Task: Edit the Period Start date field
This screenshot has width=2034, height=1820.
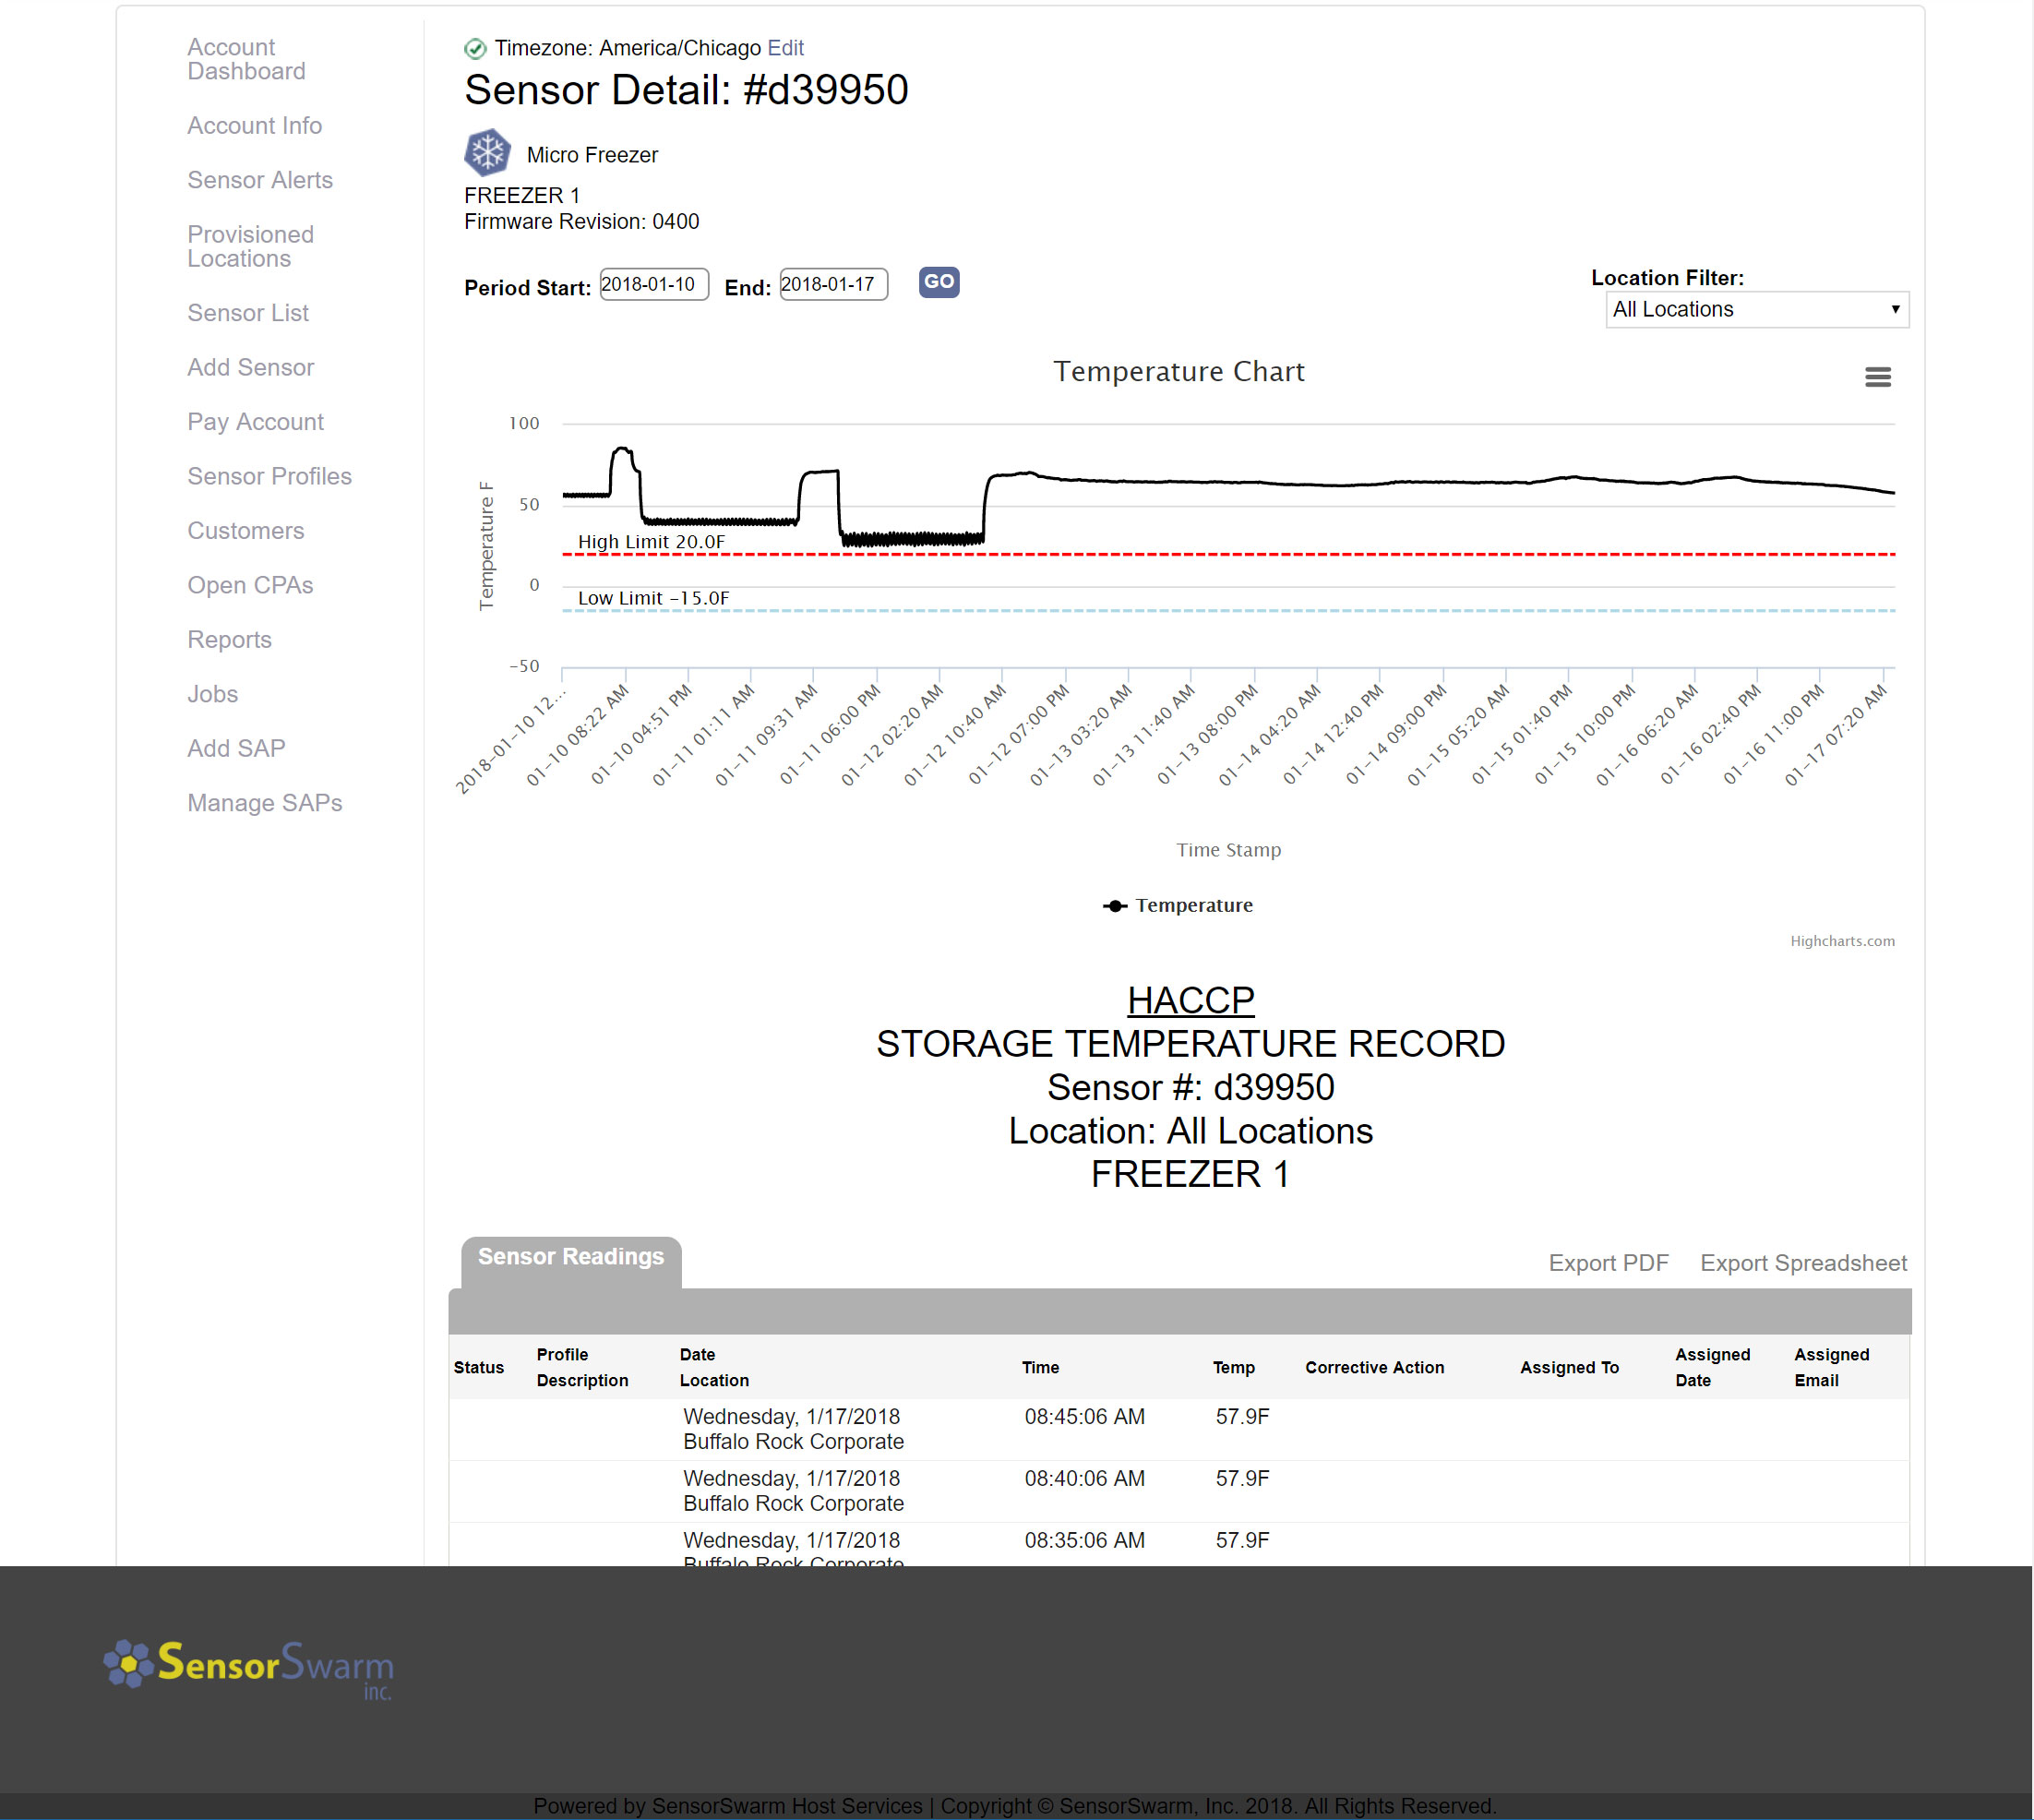Action: (653, 284)
